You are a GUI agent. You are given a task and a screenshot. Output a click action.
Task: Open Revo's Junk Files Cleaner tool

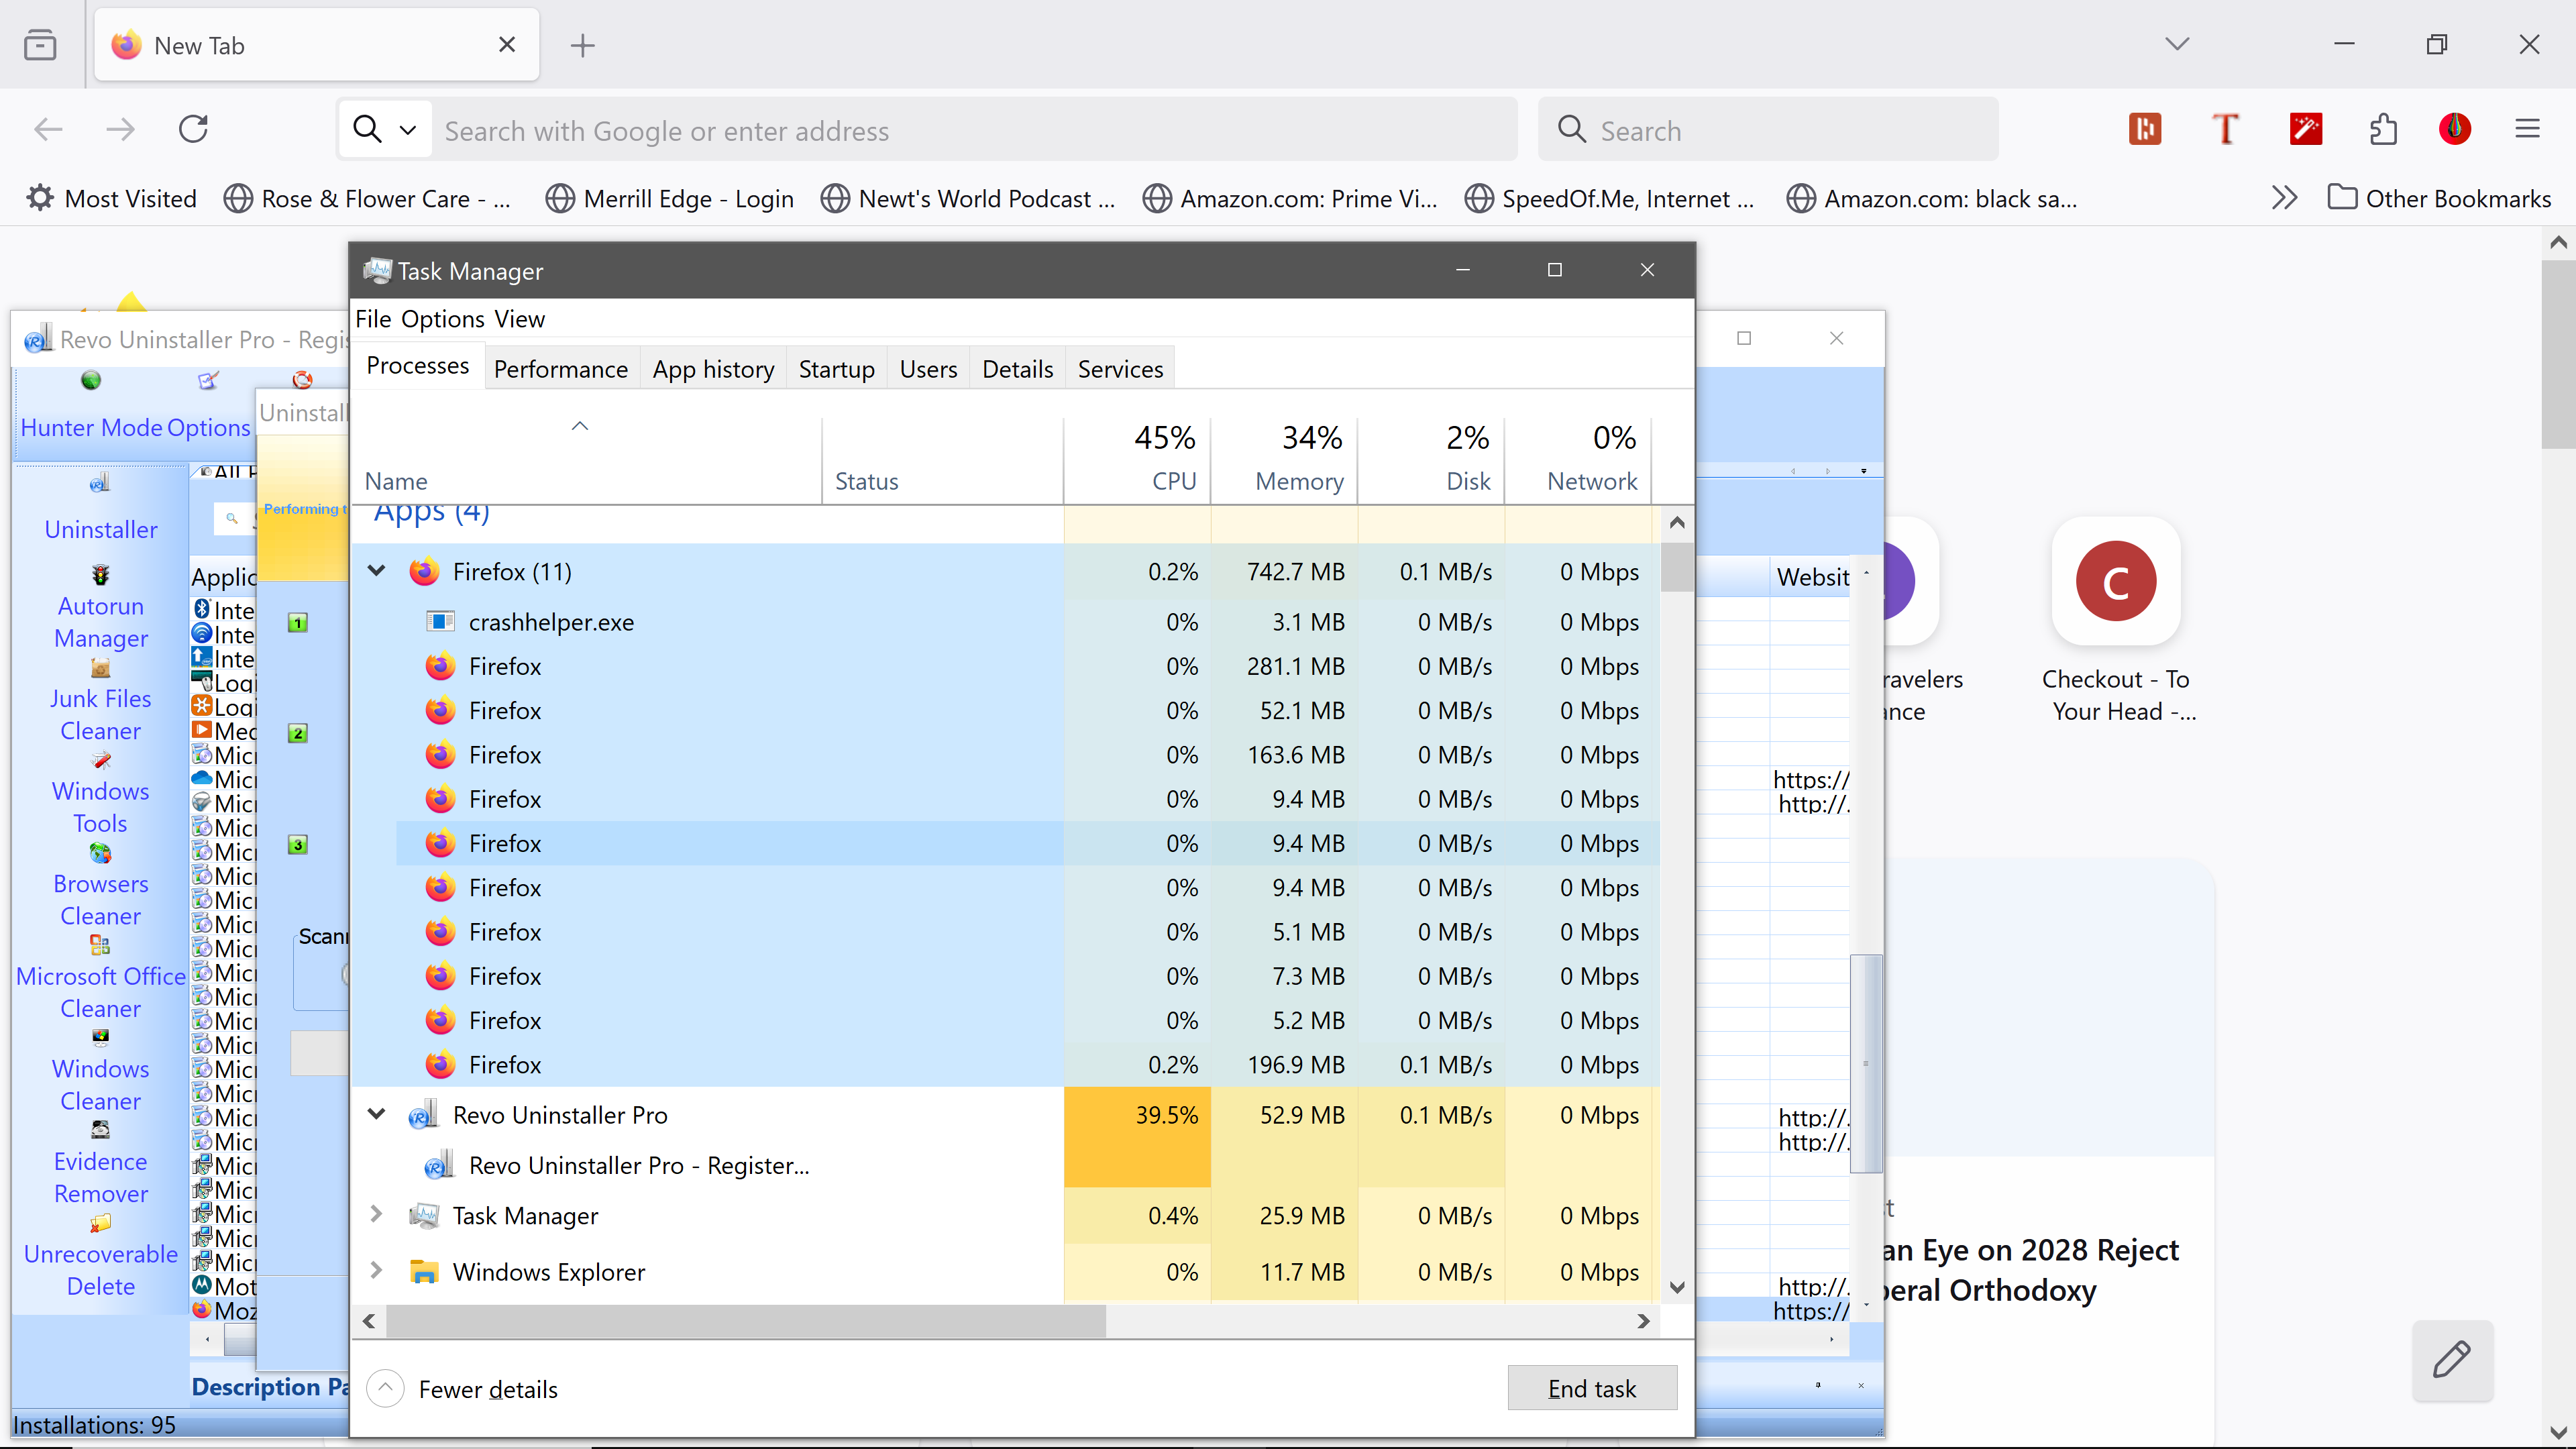click(100, 714)
